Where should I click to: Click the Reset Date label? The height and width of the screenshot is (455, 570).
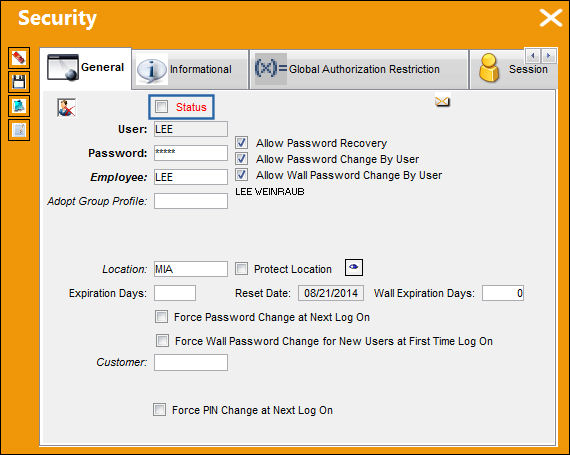[x=263, y=293]
